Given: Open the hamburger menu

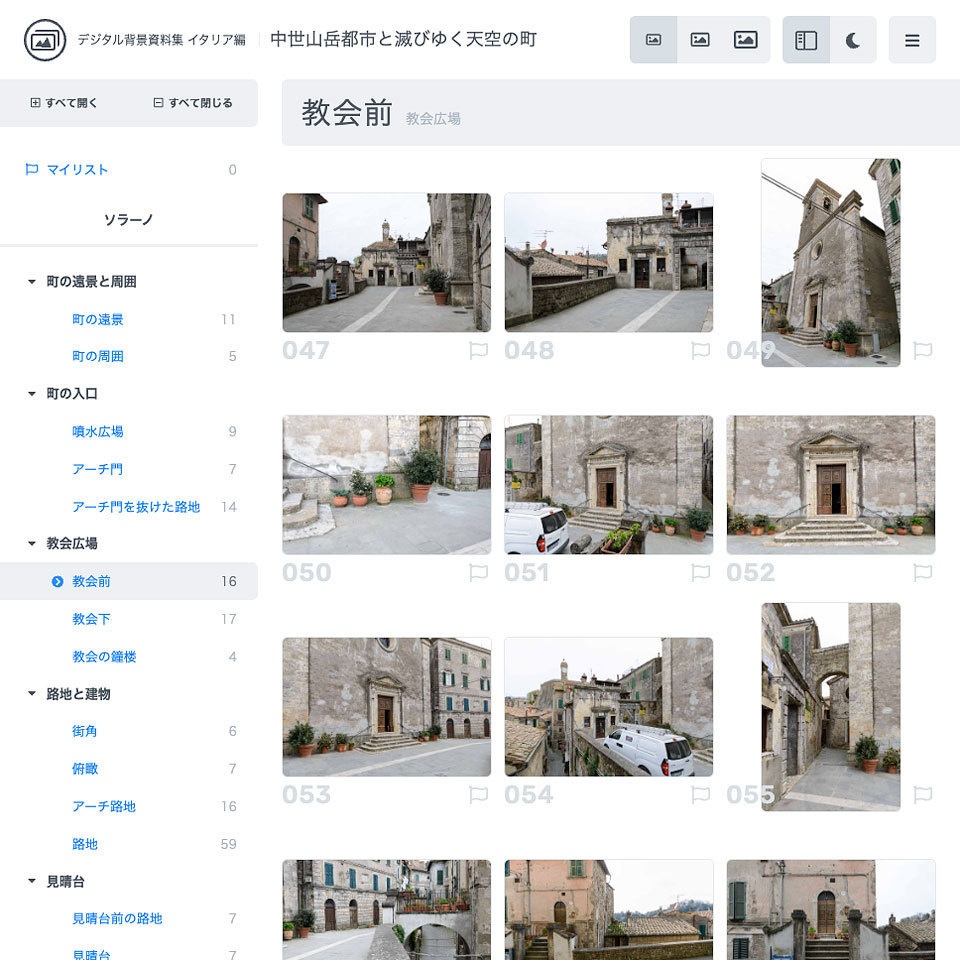Looking at the screenshot, I should [x=912, y=40].
